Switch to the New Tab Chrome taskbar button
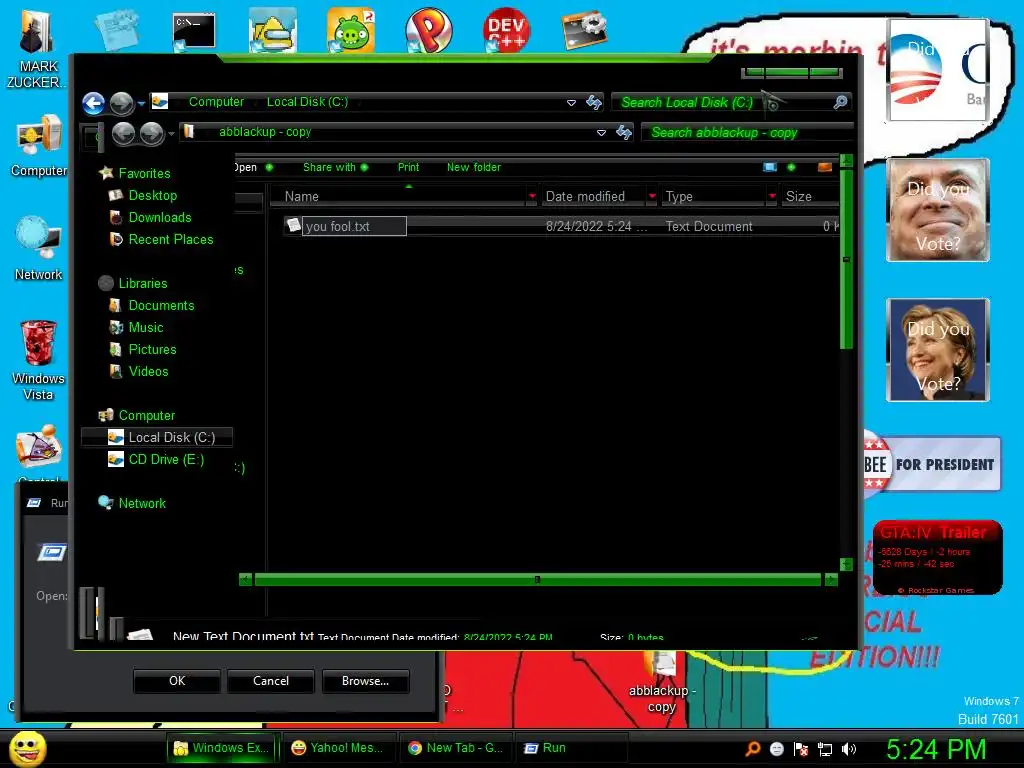Screen dimensions: 1024x768 (455, 748)
